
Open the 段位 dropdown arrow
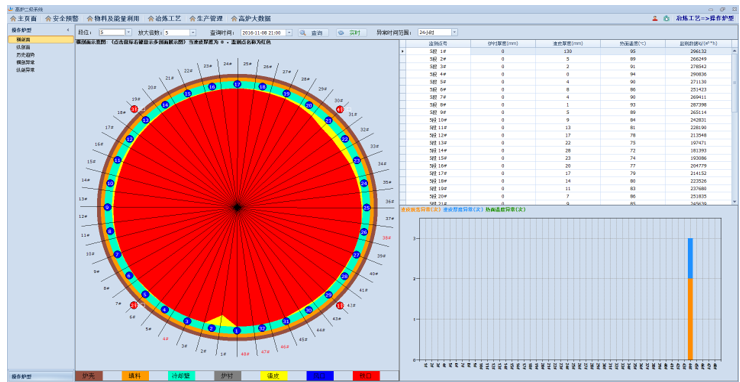128,33
